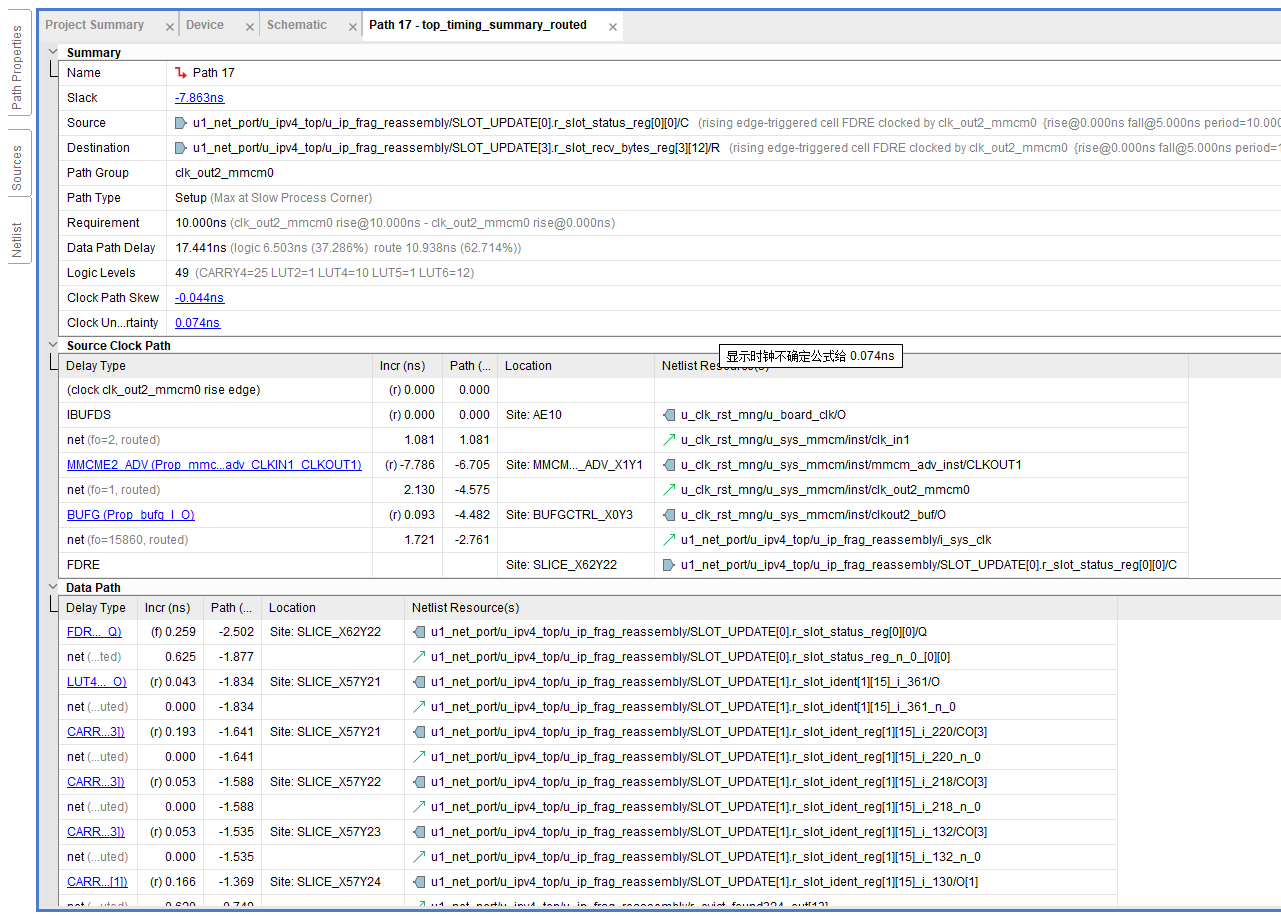The width and height of the screenshot is (1281, 916).
Task: Open the Slack value -7.863ns link
Action: tap(199, 98)
